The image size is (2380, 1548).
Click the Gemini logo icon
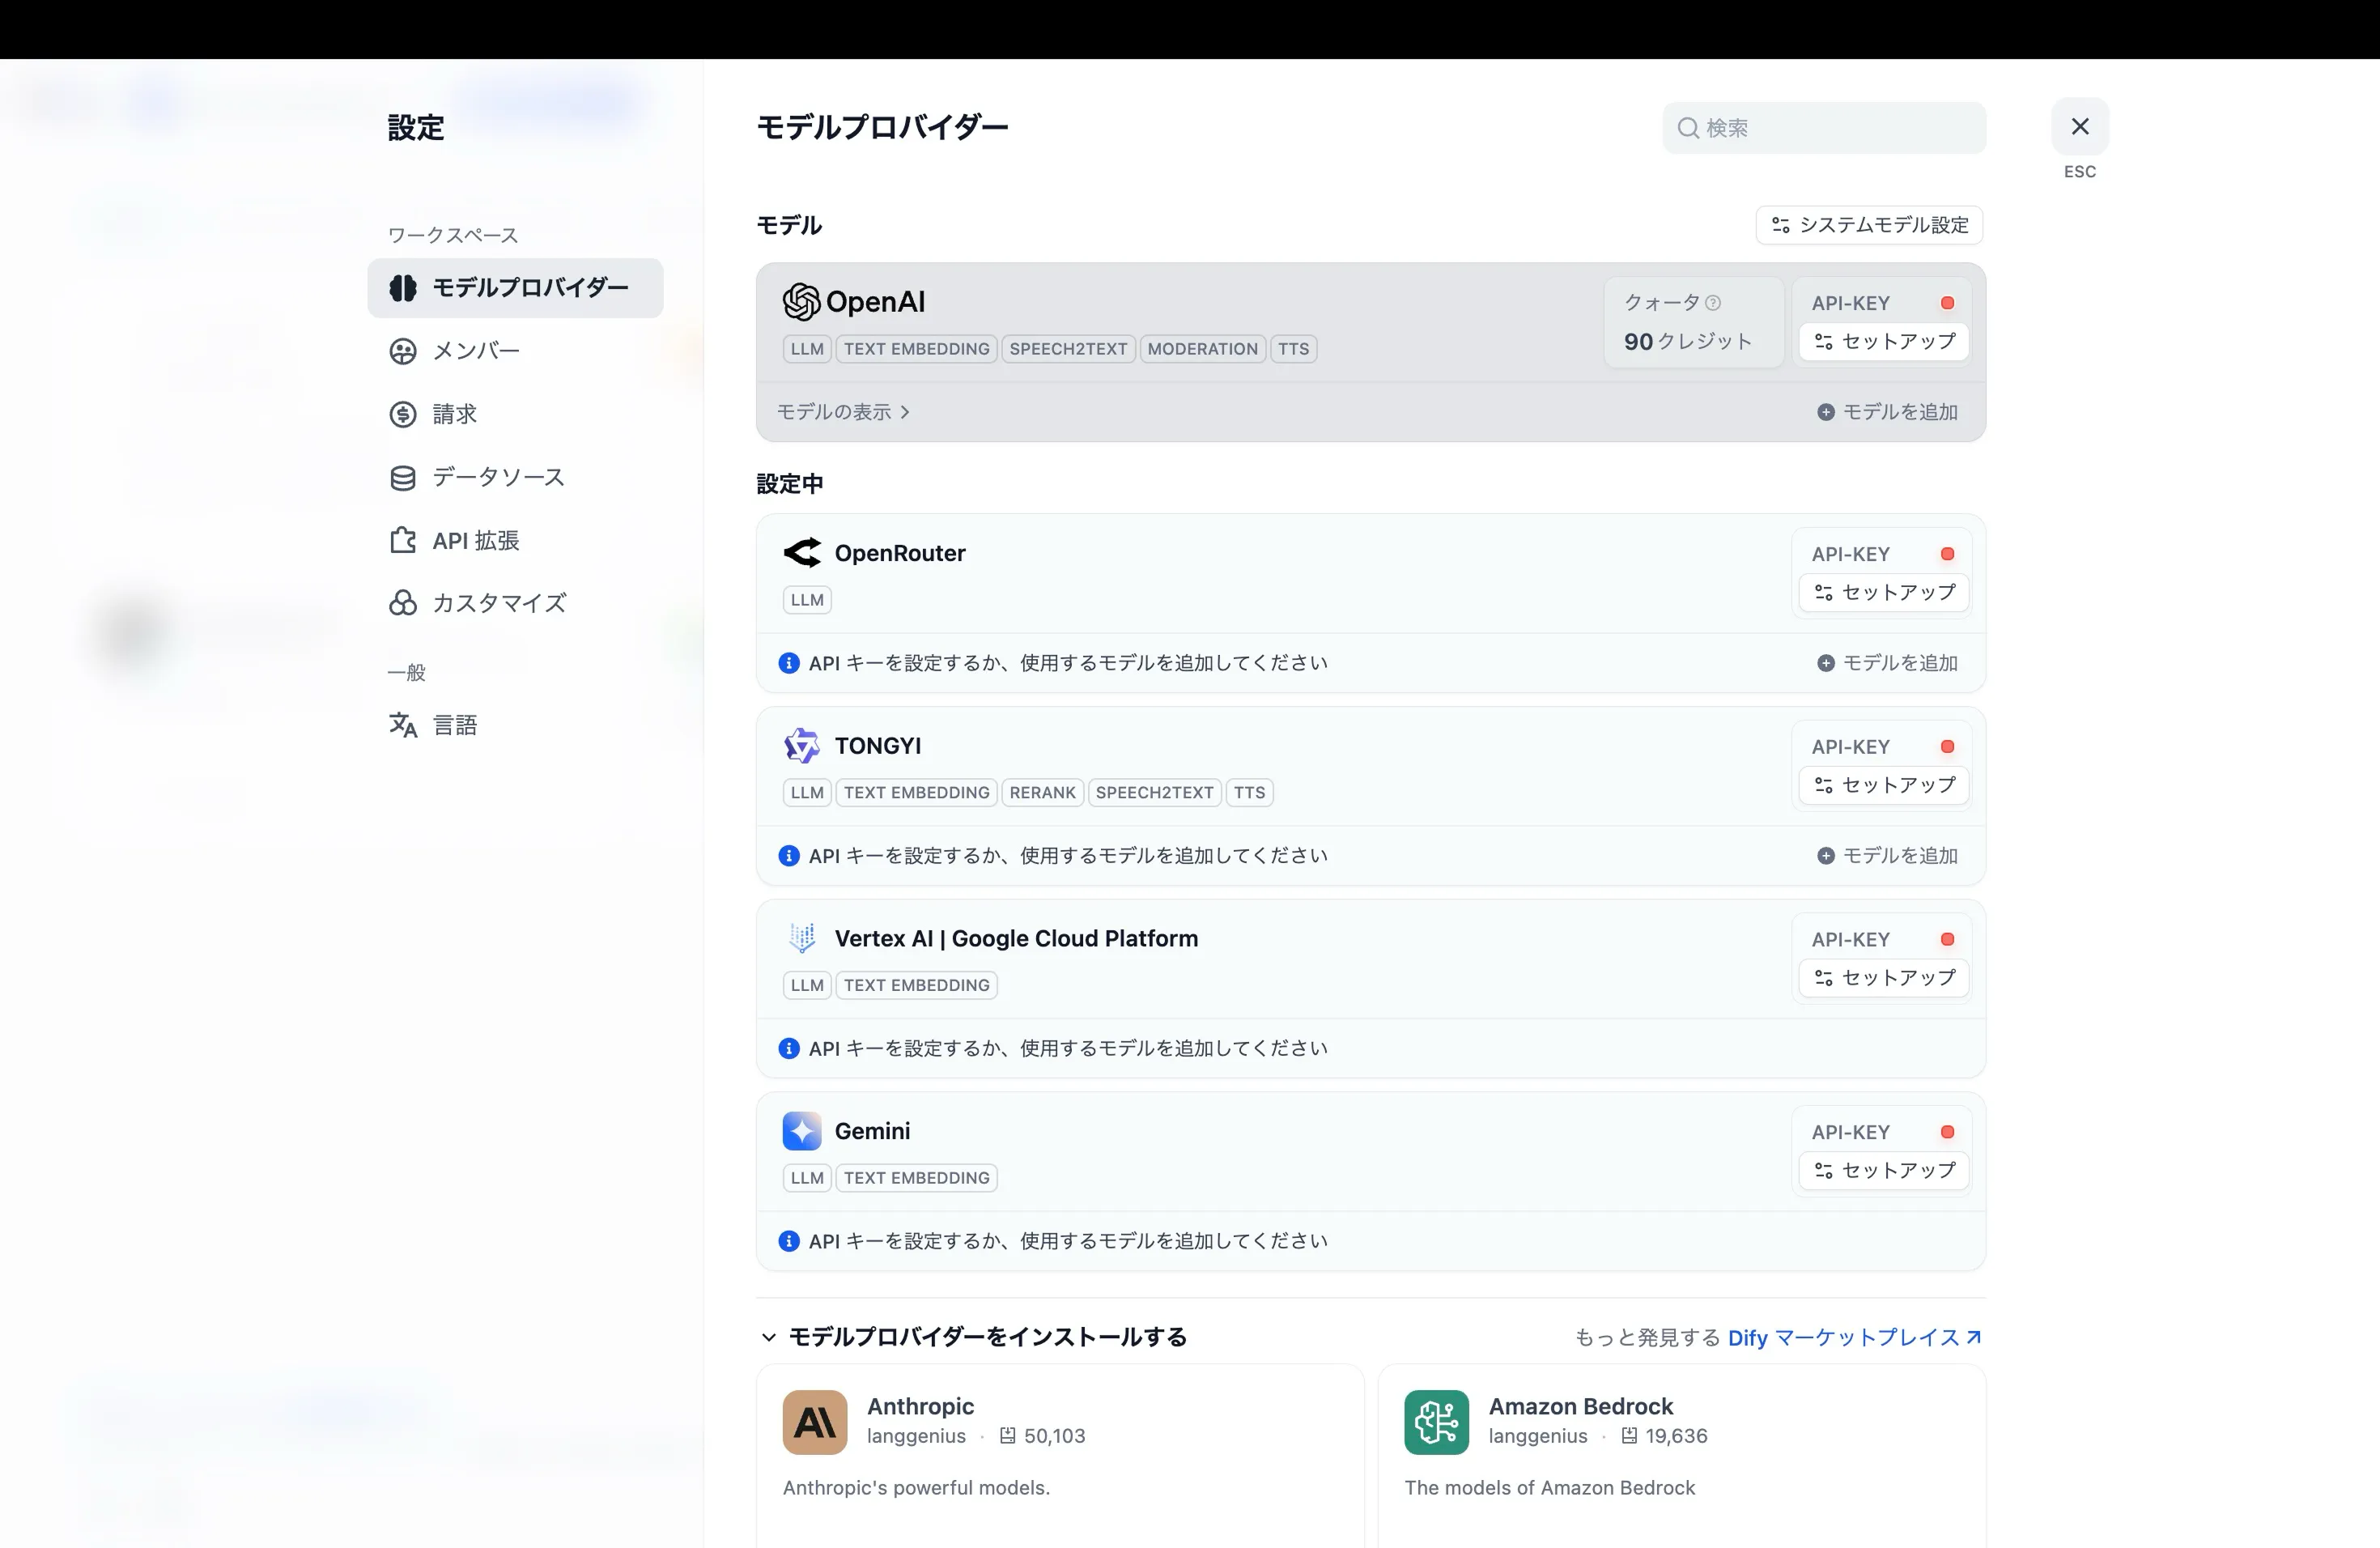tap(802, 1131)
